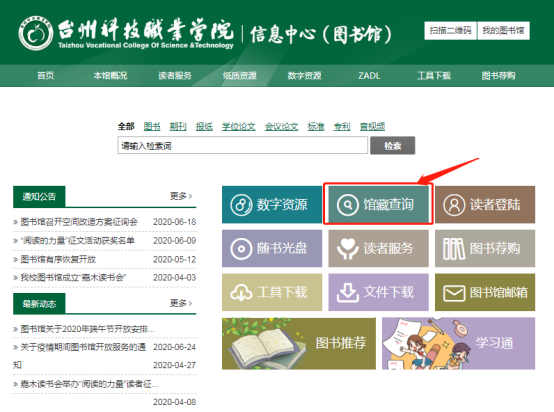Viewport: 554px width, 412px height.
Task: Click the 我的图书馆 button
Action: (x=503, y=30)
